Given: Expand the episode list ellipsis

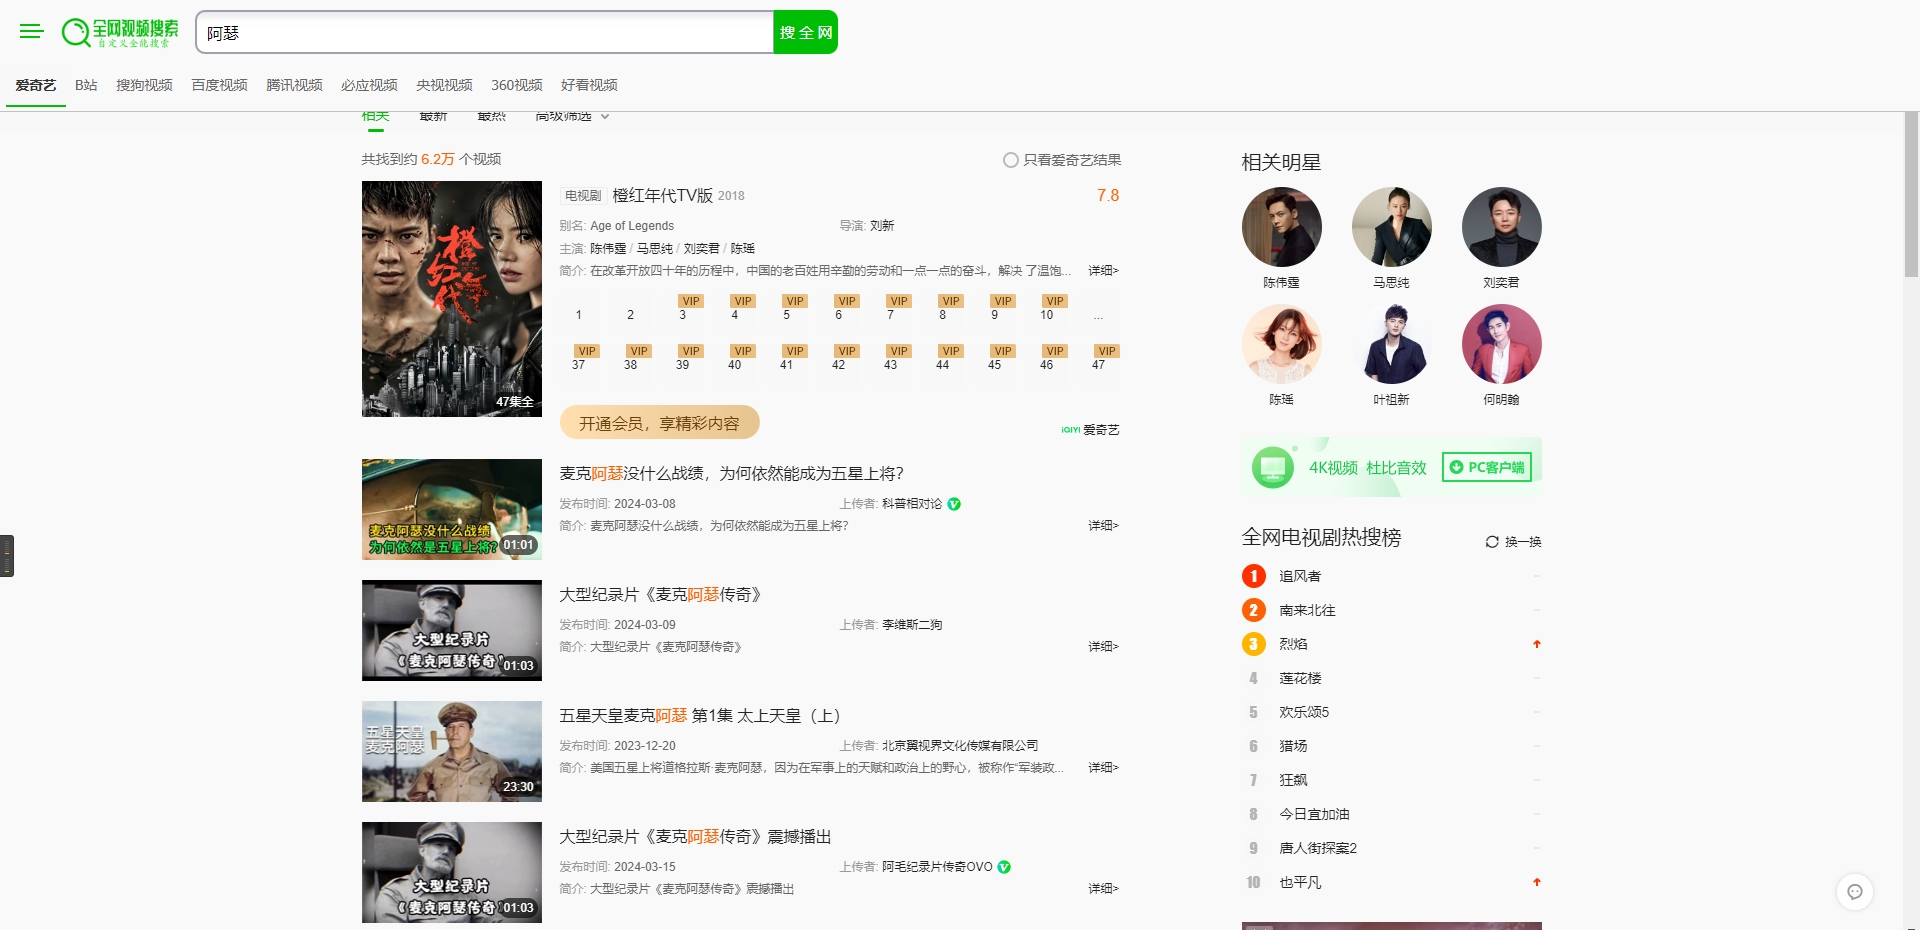Looking at the screenshot, I should (1098, 315).
